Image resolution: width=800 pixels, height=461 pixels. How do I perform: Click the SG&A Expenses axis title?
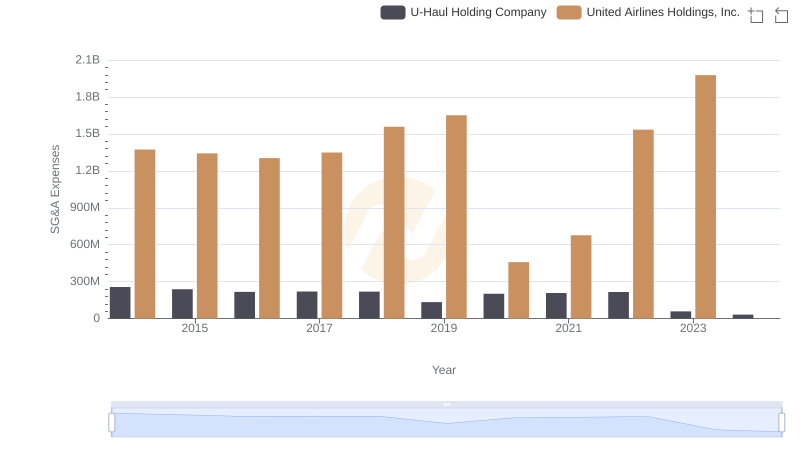click(56, 189)
